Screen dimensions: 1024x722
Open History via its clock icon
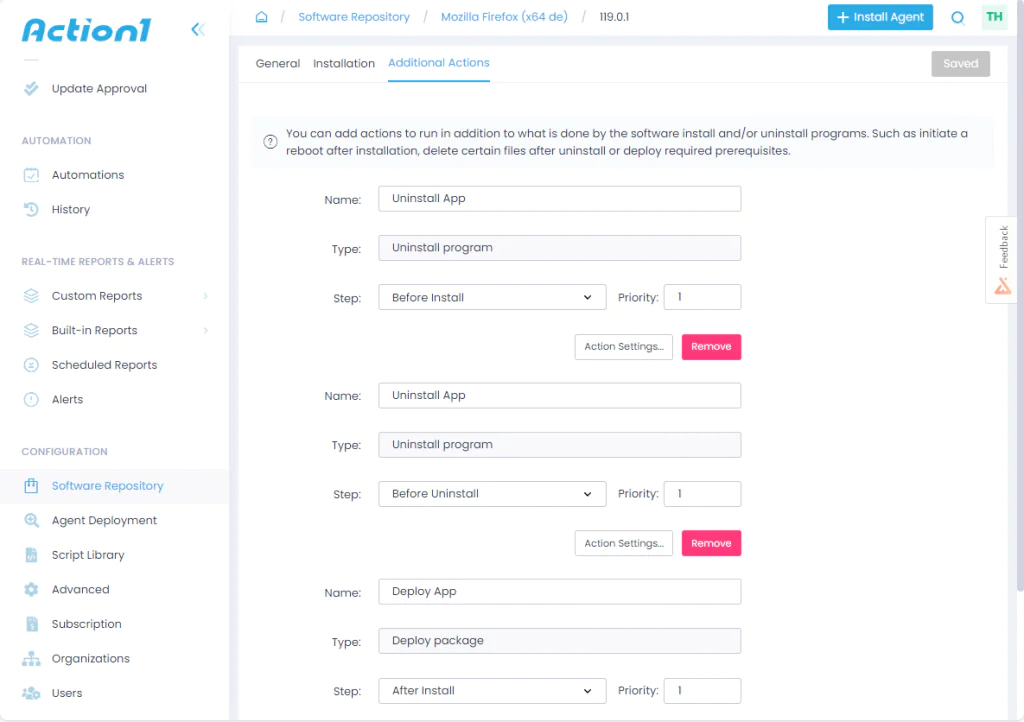[31, 210]
